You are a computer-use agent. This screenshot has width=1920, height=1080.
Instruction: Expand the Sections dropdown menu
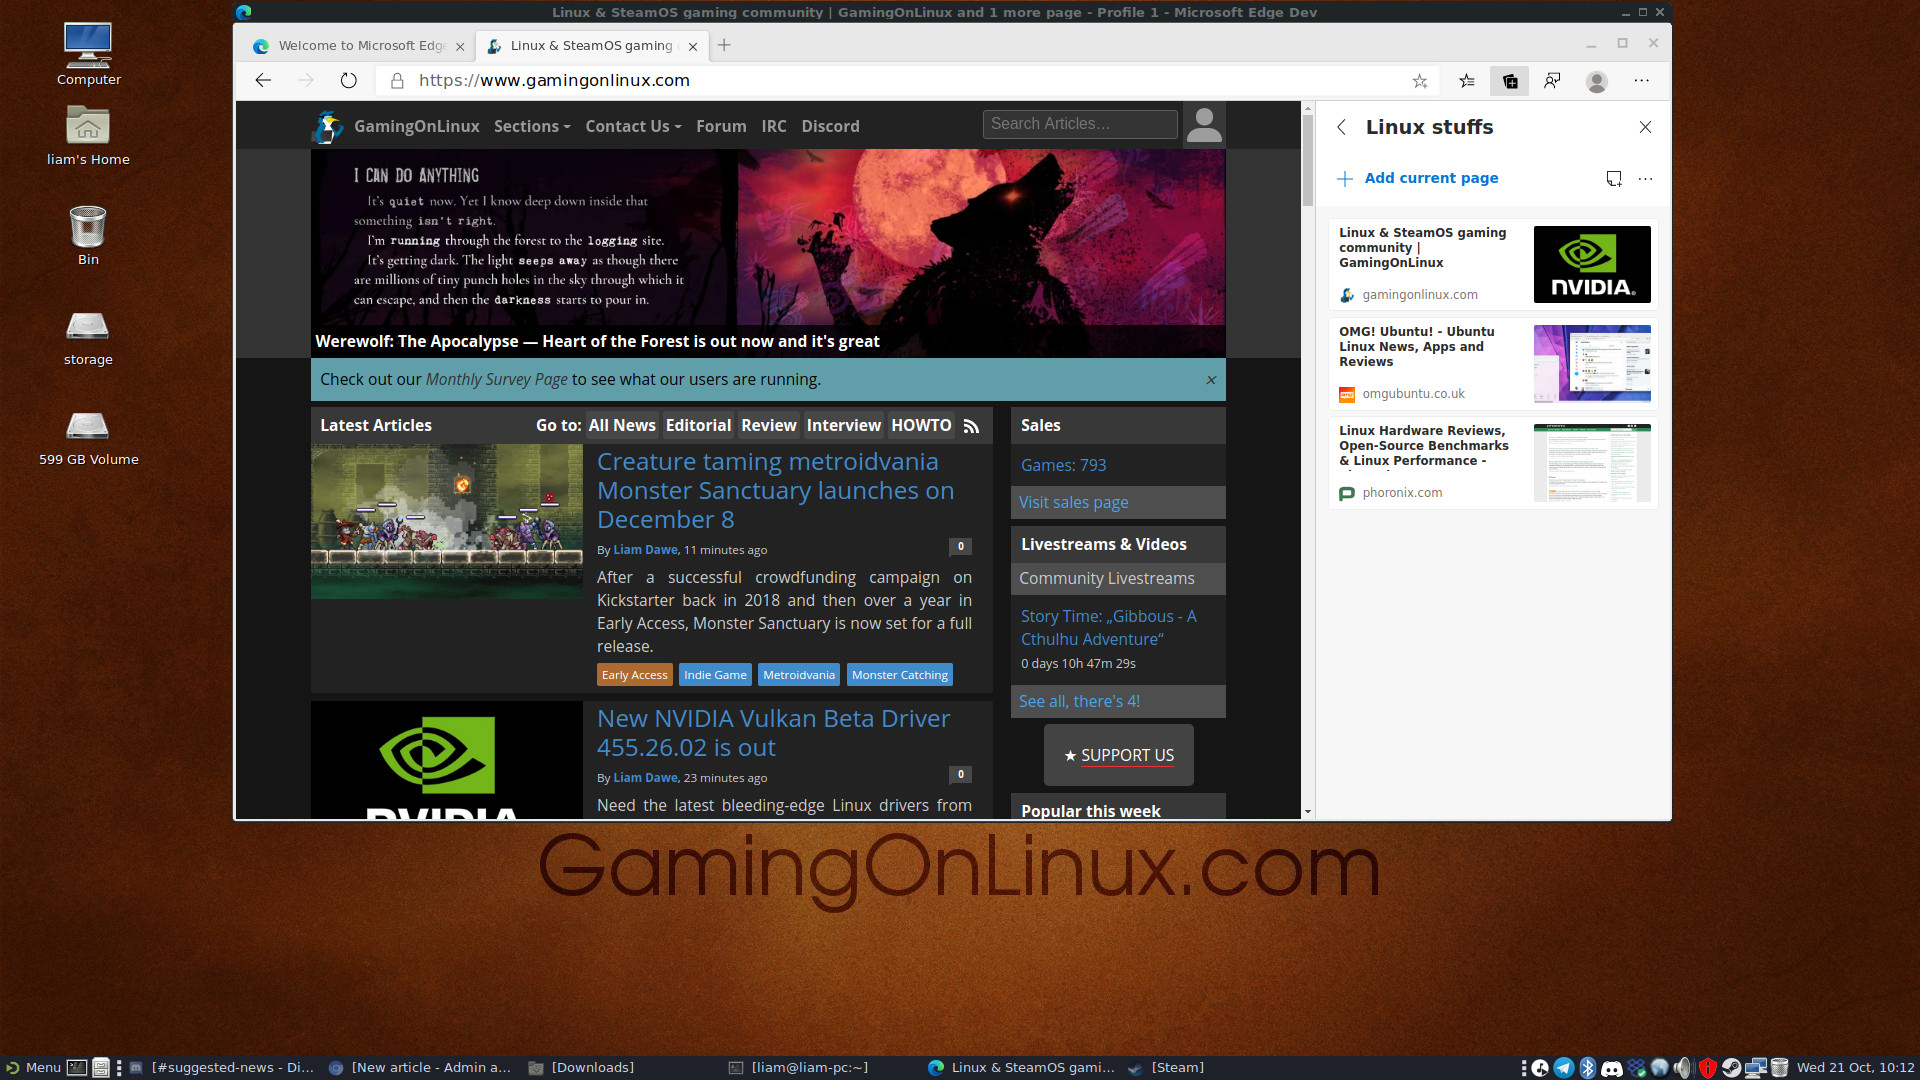(529, 125)
